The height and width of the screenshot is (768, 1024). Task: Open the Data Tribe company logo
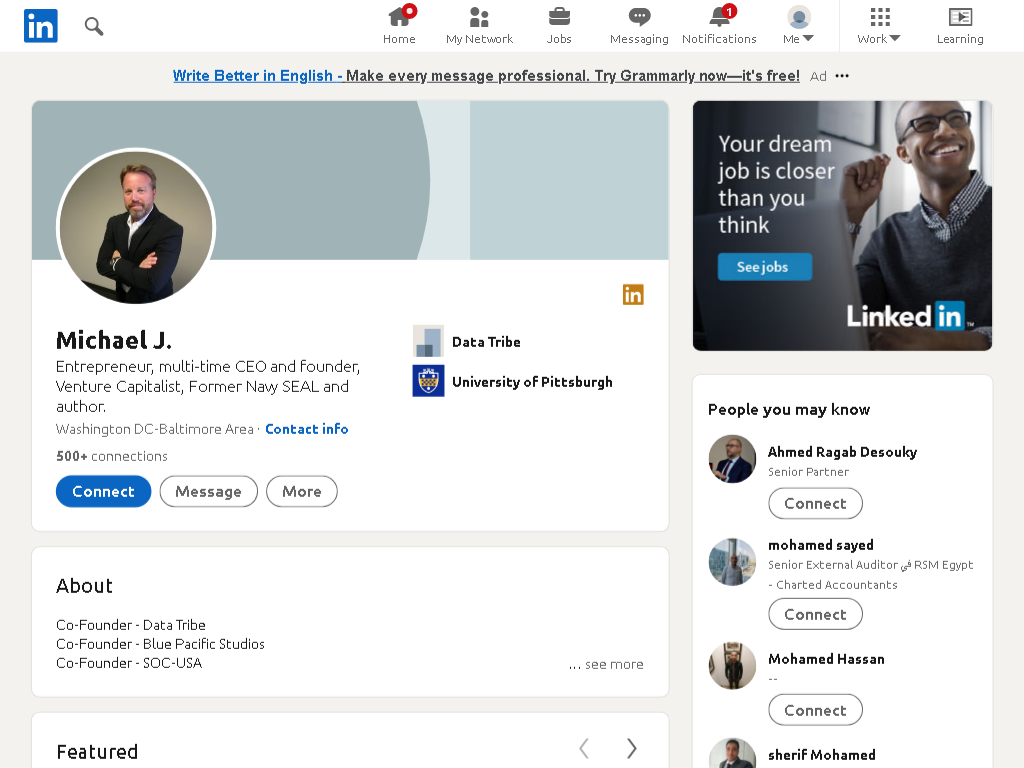428,342
